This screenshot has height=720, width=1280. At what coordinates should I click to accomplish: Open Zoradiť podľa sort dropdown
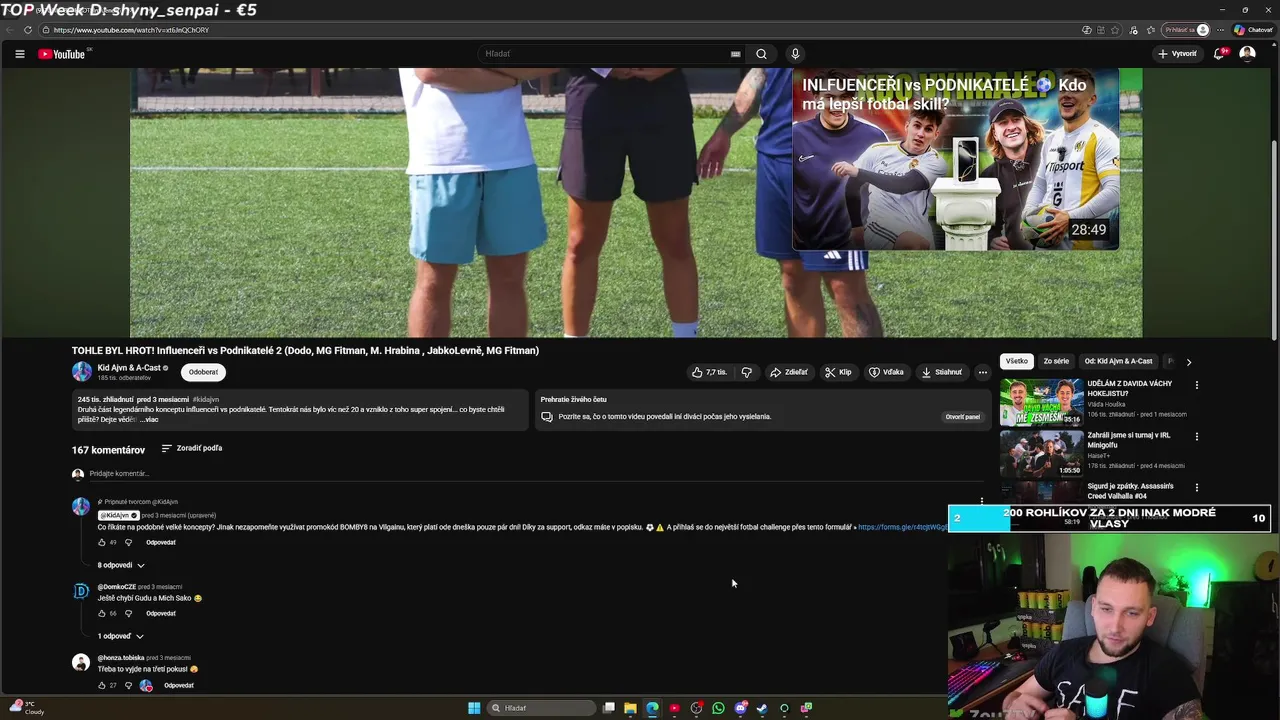tap(192, 448)
